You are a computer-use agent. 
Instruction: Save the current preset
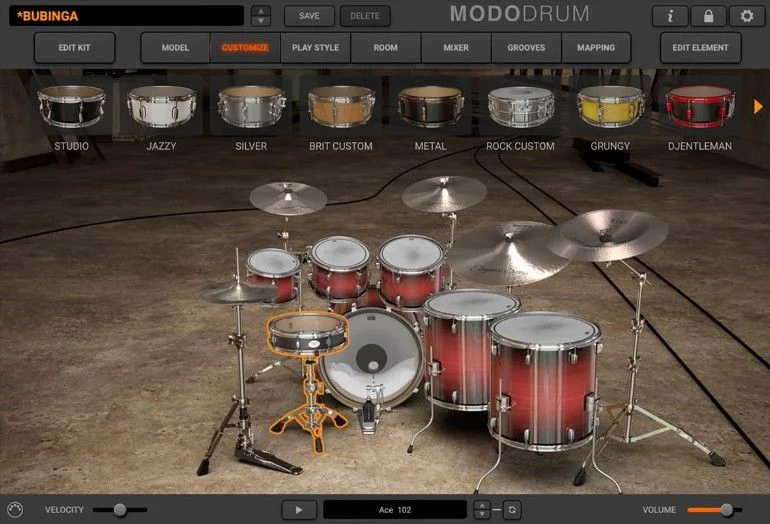(309, 16)
